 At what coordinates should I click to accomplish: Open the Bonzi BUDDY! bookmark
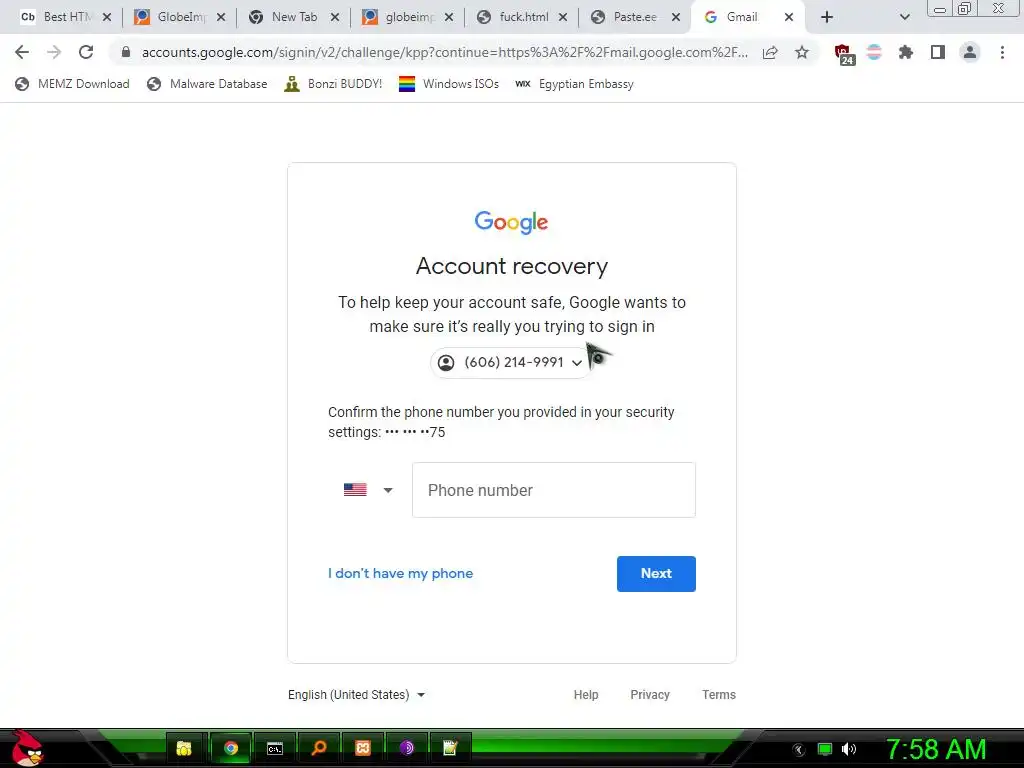pos(333,84)
